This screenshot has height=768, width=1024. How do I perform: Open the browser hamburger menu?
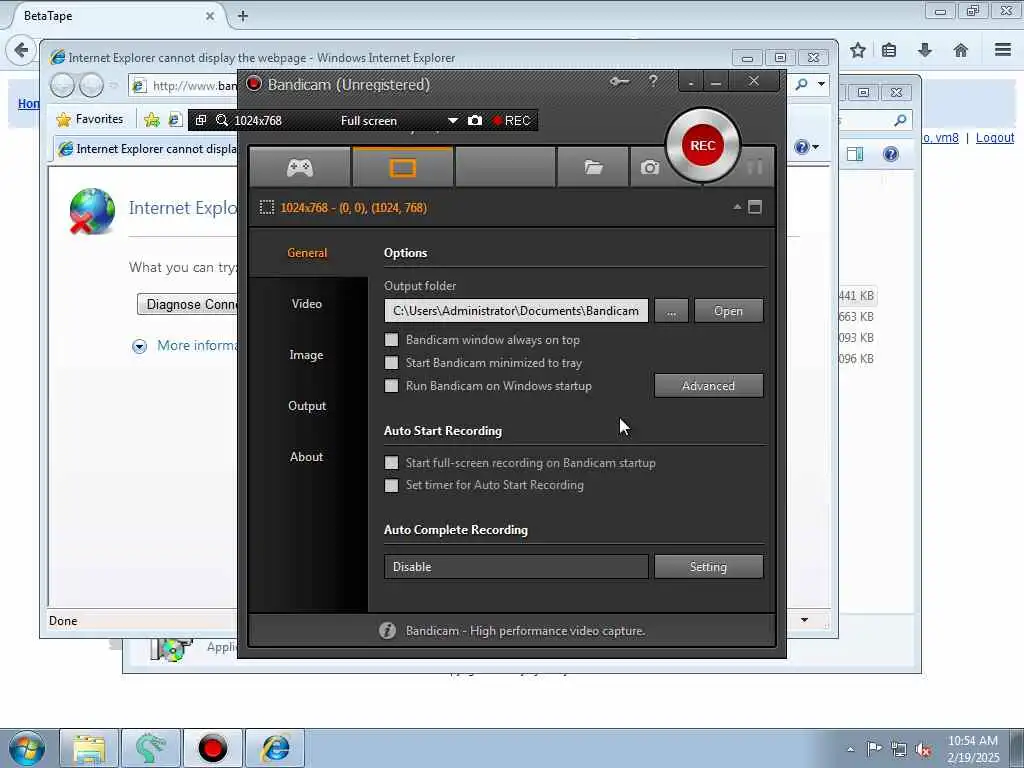coord(1003,50)
